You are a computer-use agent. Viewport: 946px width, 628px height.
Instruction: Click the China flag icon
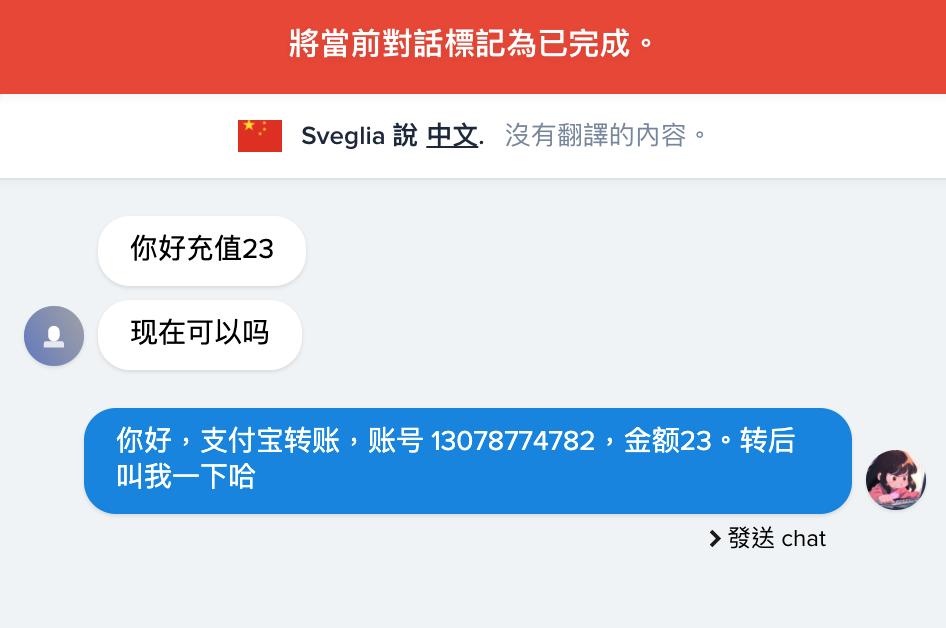pos(260,136)
